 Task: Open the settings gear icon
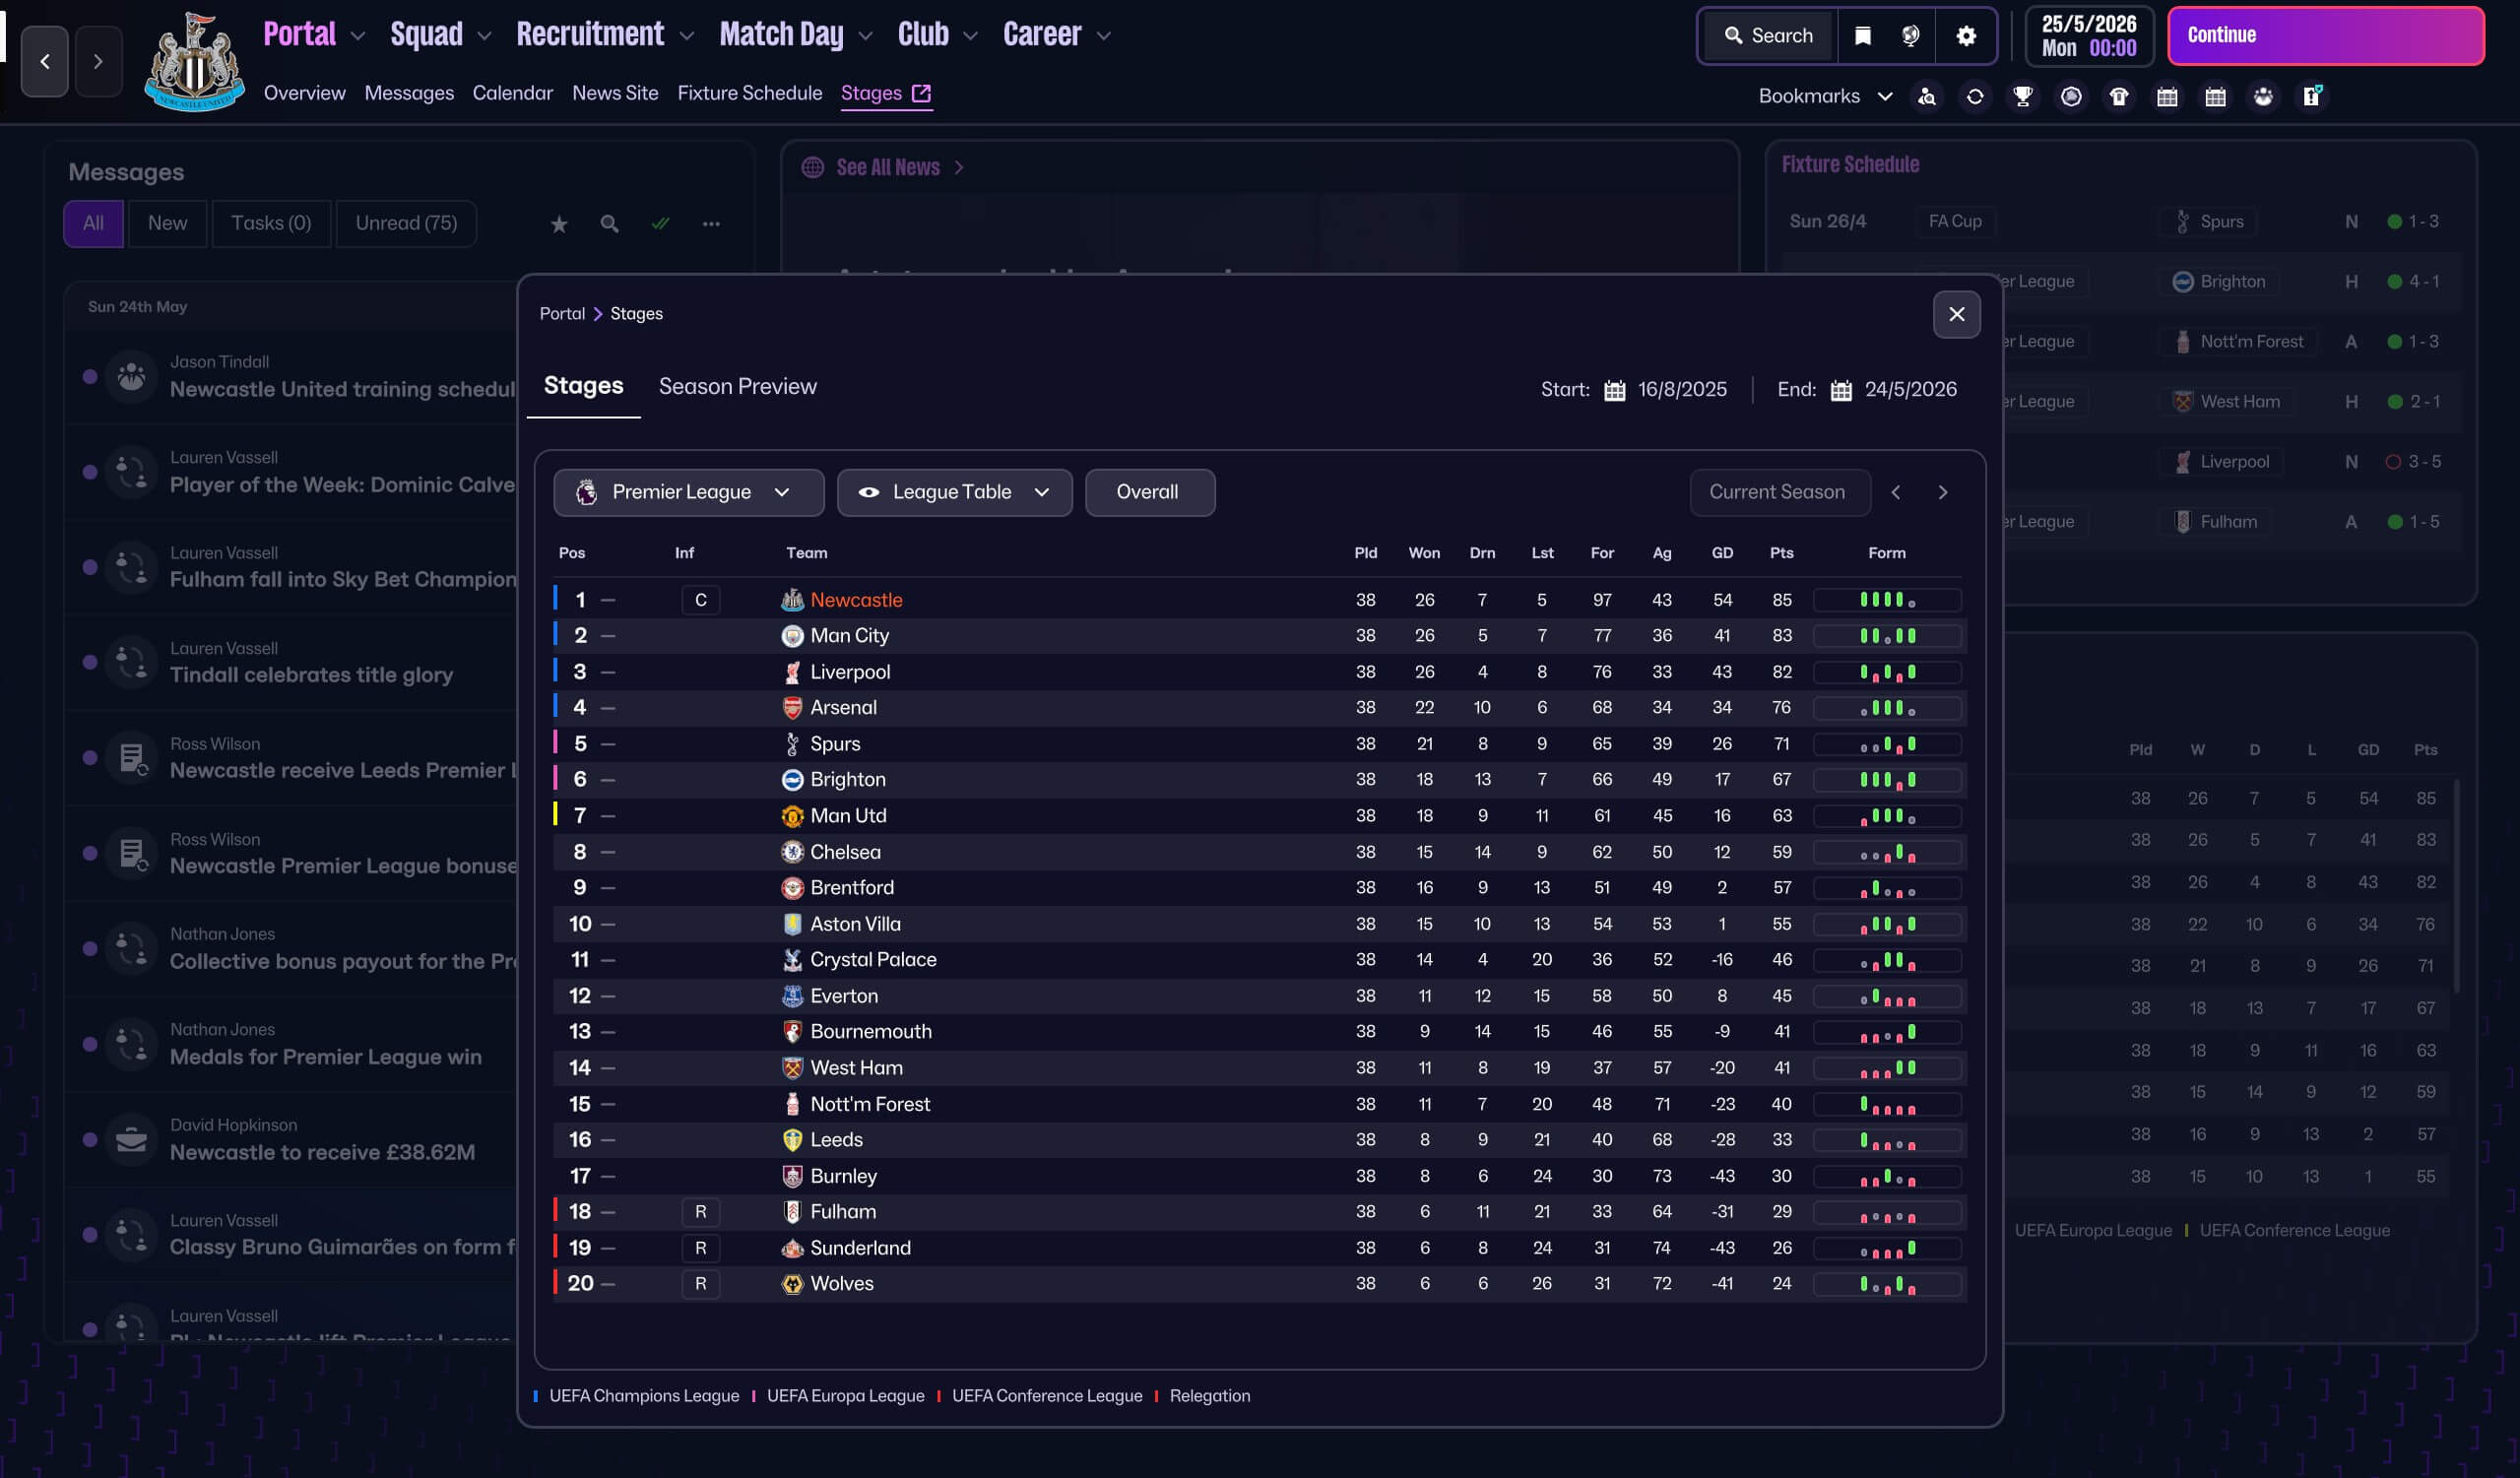click(1965, 36)
